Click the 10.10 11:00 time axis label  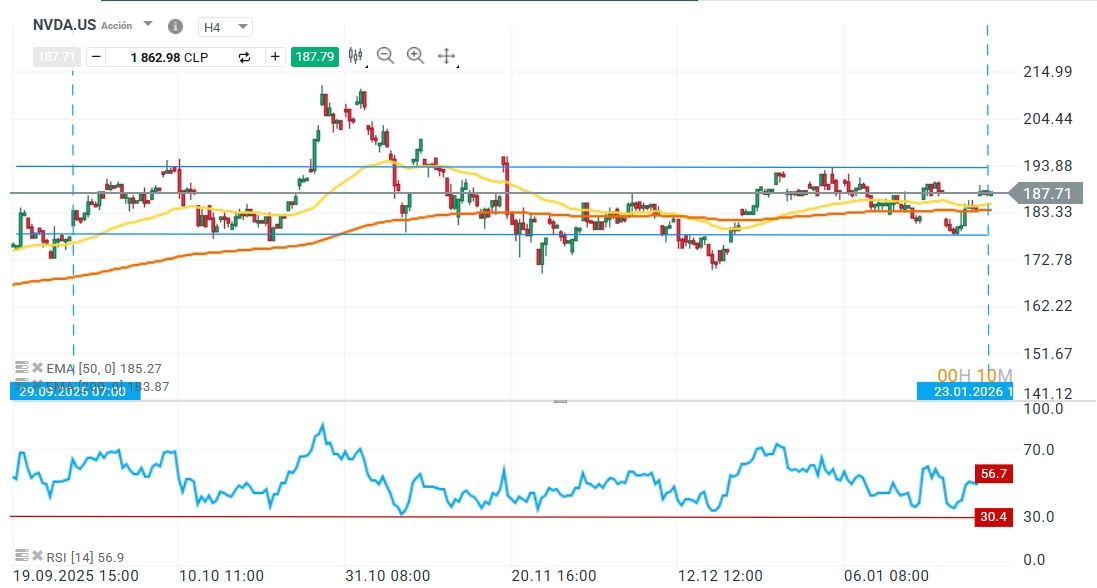[222, 576]
